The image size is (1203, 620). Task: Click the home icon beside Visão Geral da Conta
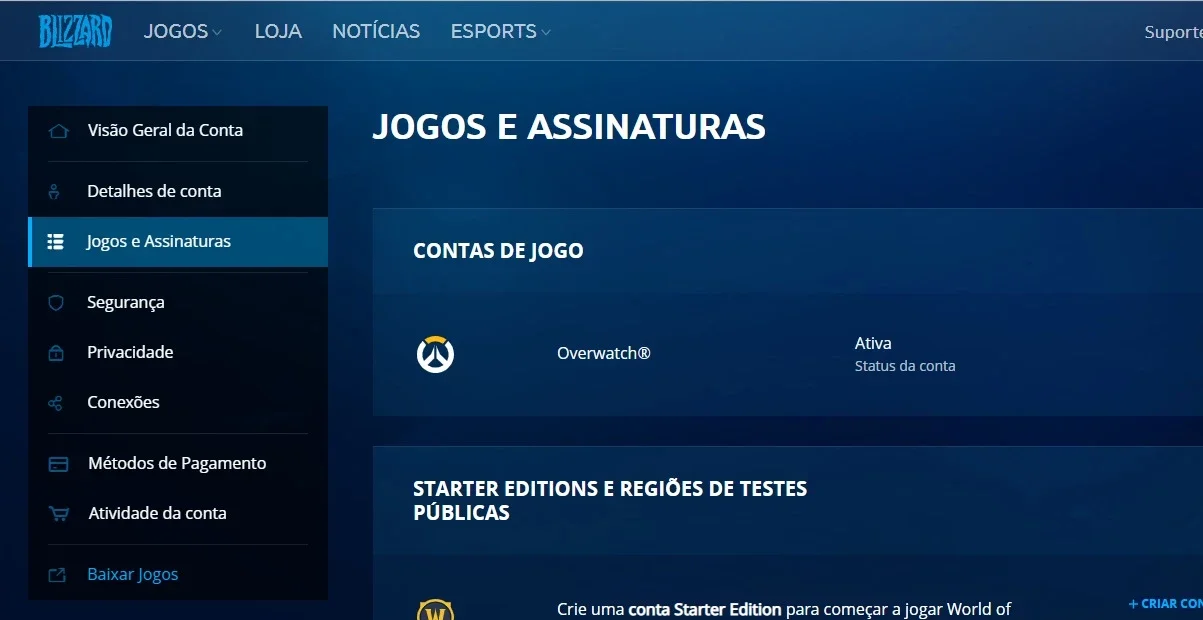(x=58, y=131)
